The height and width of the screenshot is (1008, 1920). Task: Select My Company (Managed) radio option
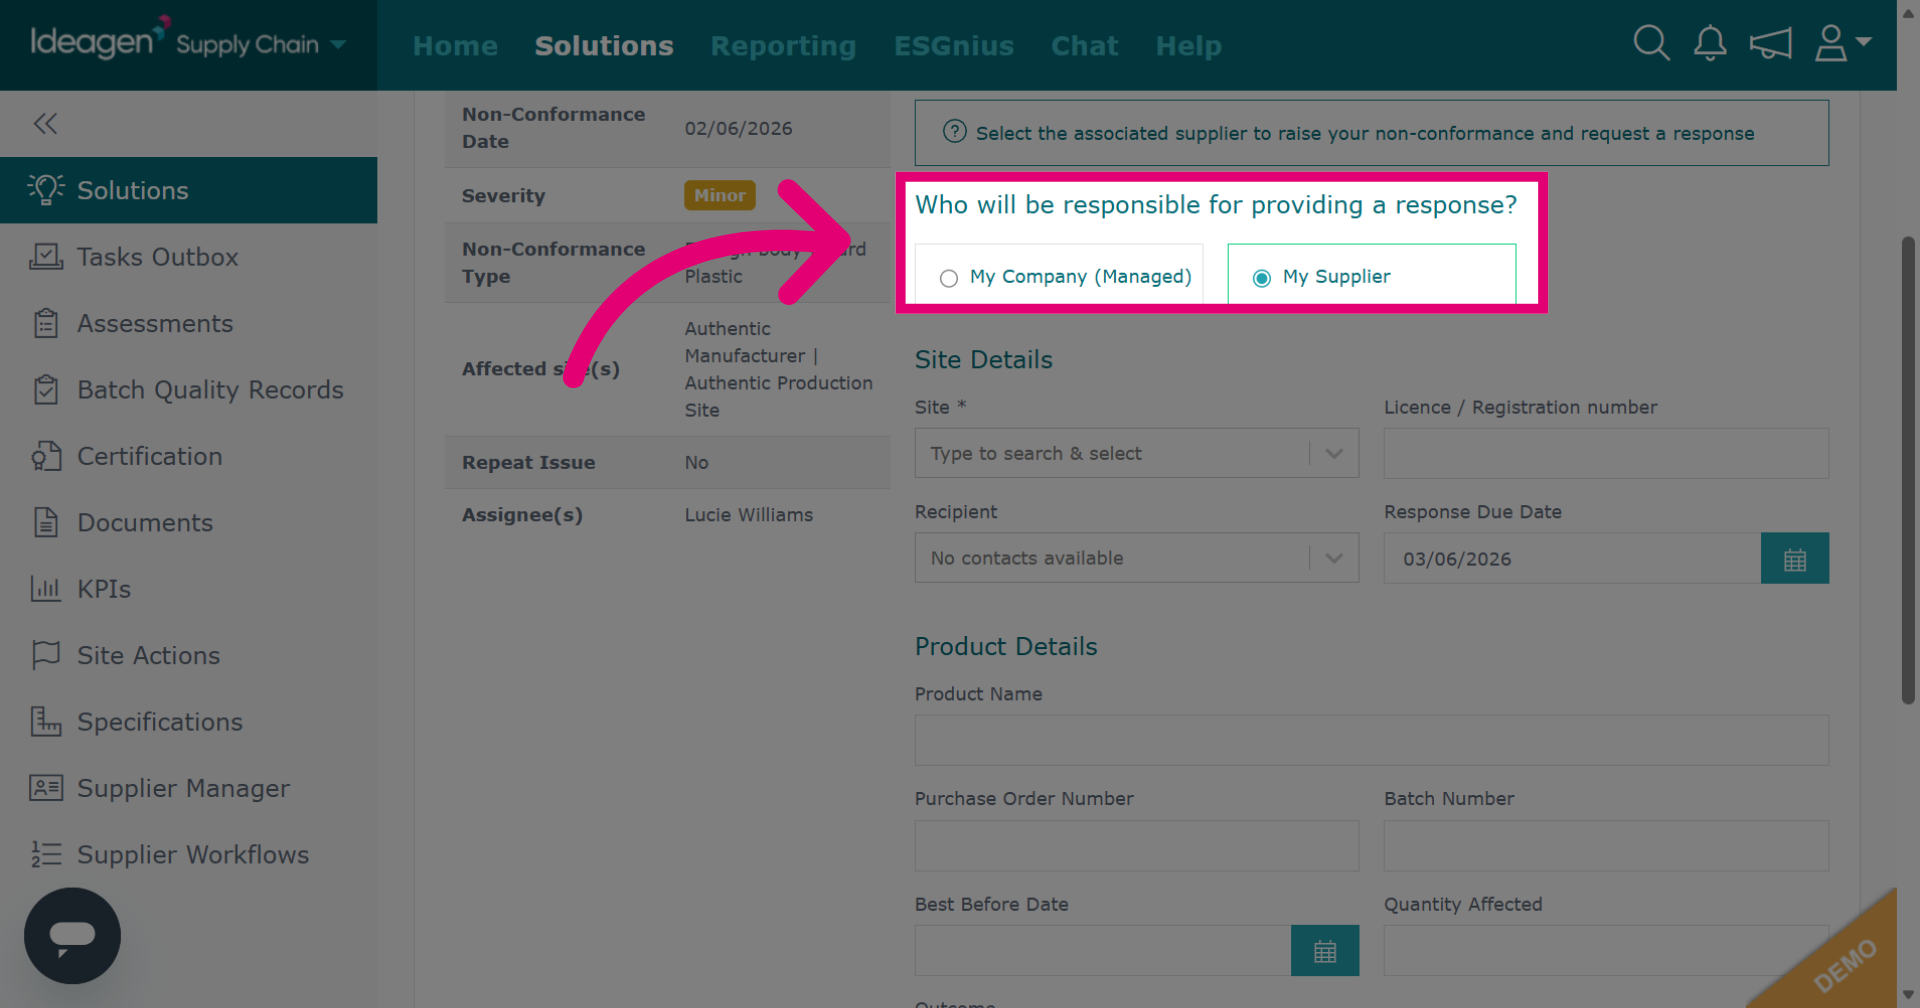949,278
